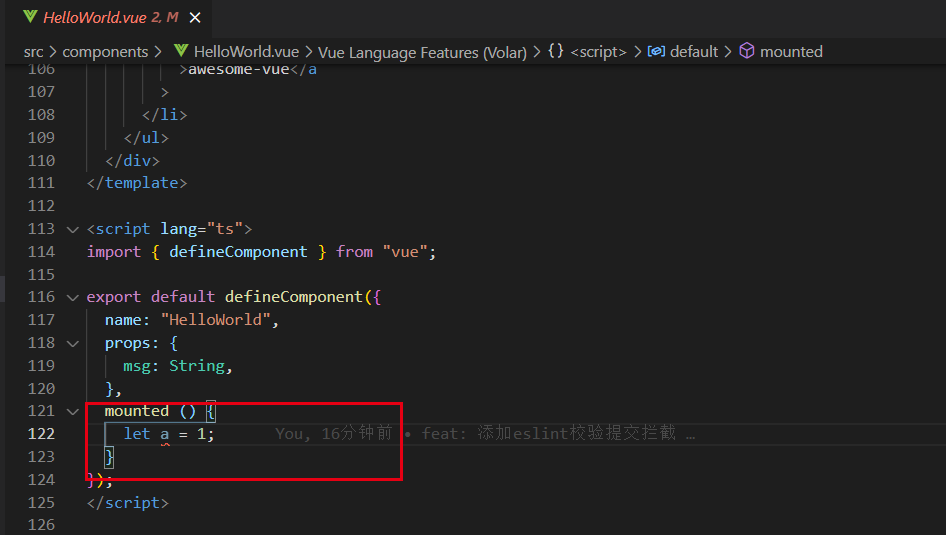The height and width of the screenshot is (535, 946).
Task: Select the mounted breadcrumb segment
Action: pyautogui.click(x=791, y=52)
